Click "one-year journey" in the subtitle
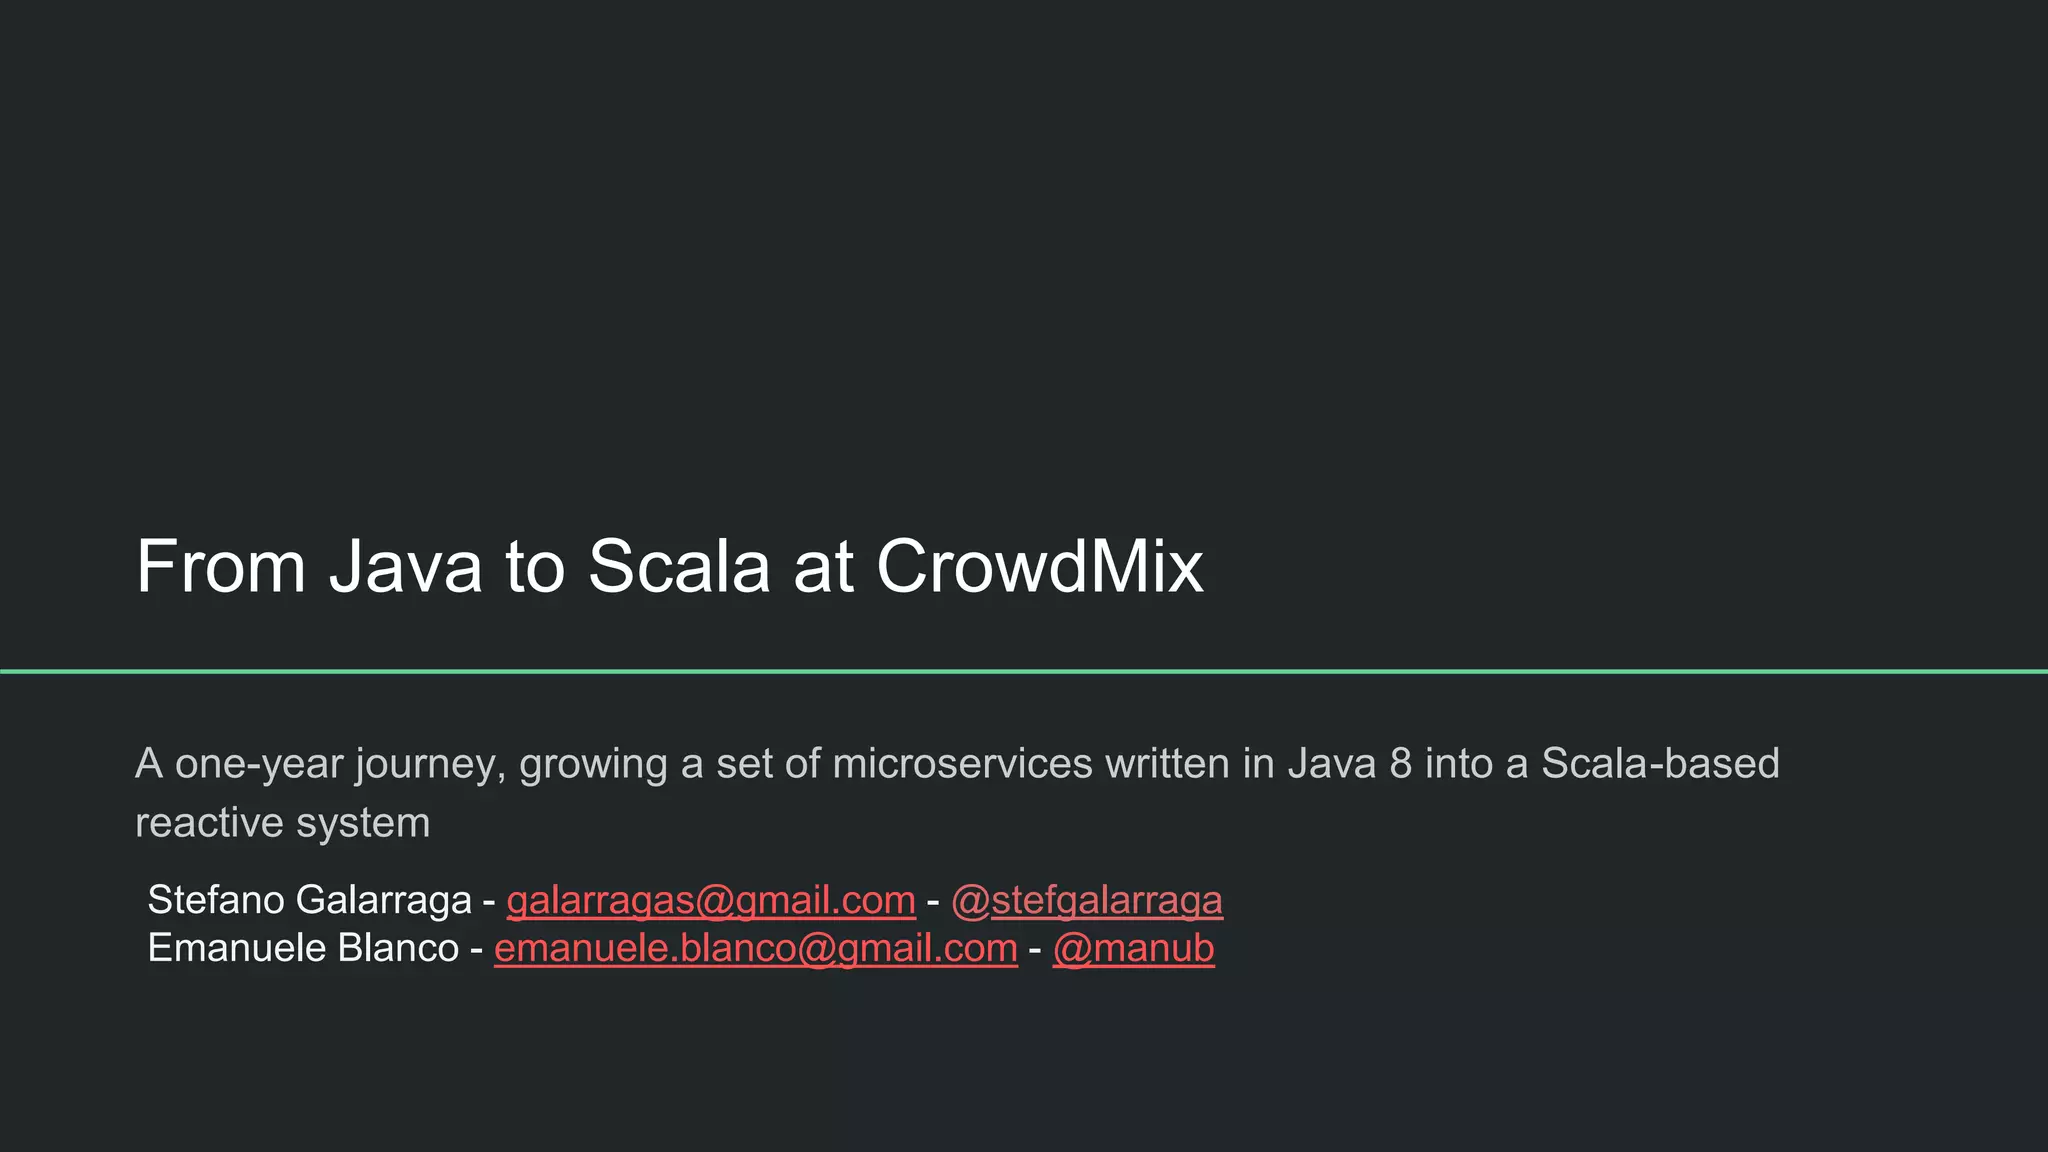This screenshot has width=2048, height=1152. tap(339, 764)
